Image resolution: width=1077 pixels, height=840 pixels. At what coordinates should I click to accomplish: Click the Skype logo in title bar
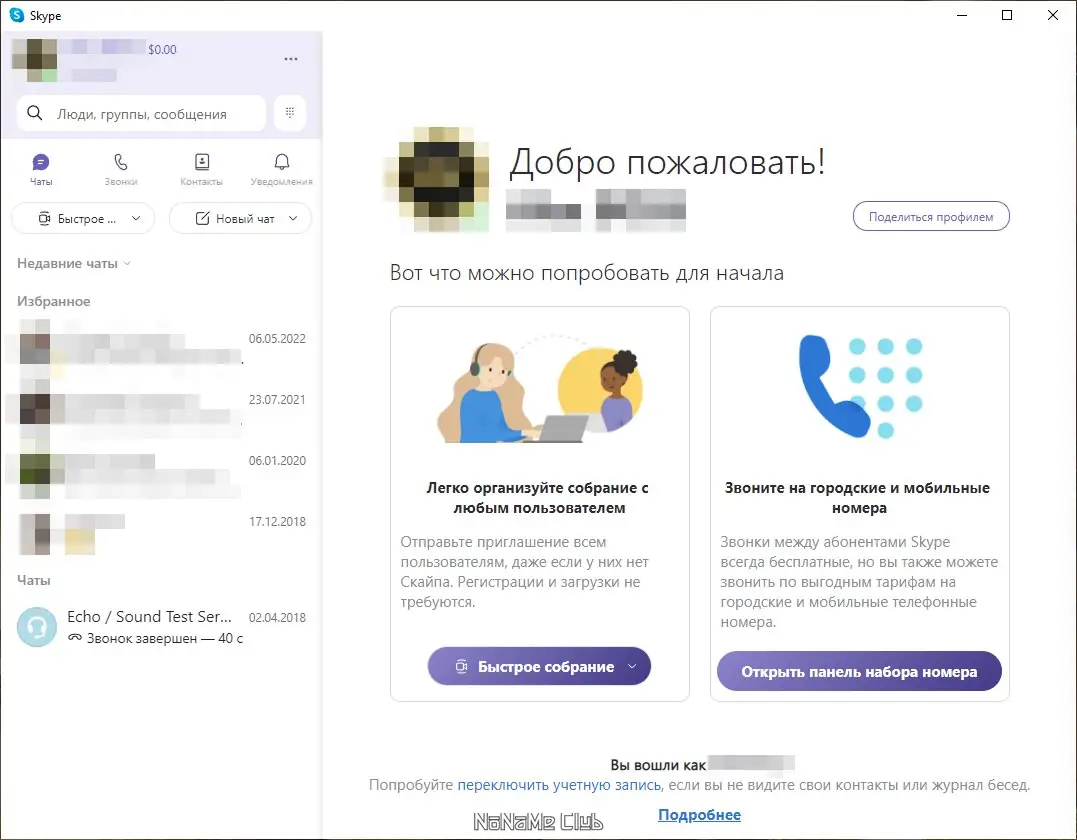16,15
